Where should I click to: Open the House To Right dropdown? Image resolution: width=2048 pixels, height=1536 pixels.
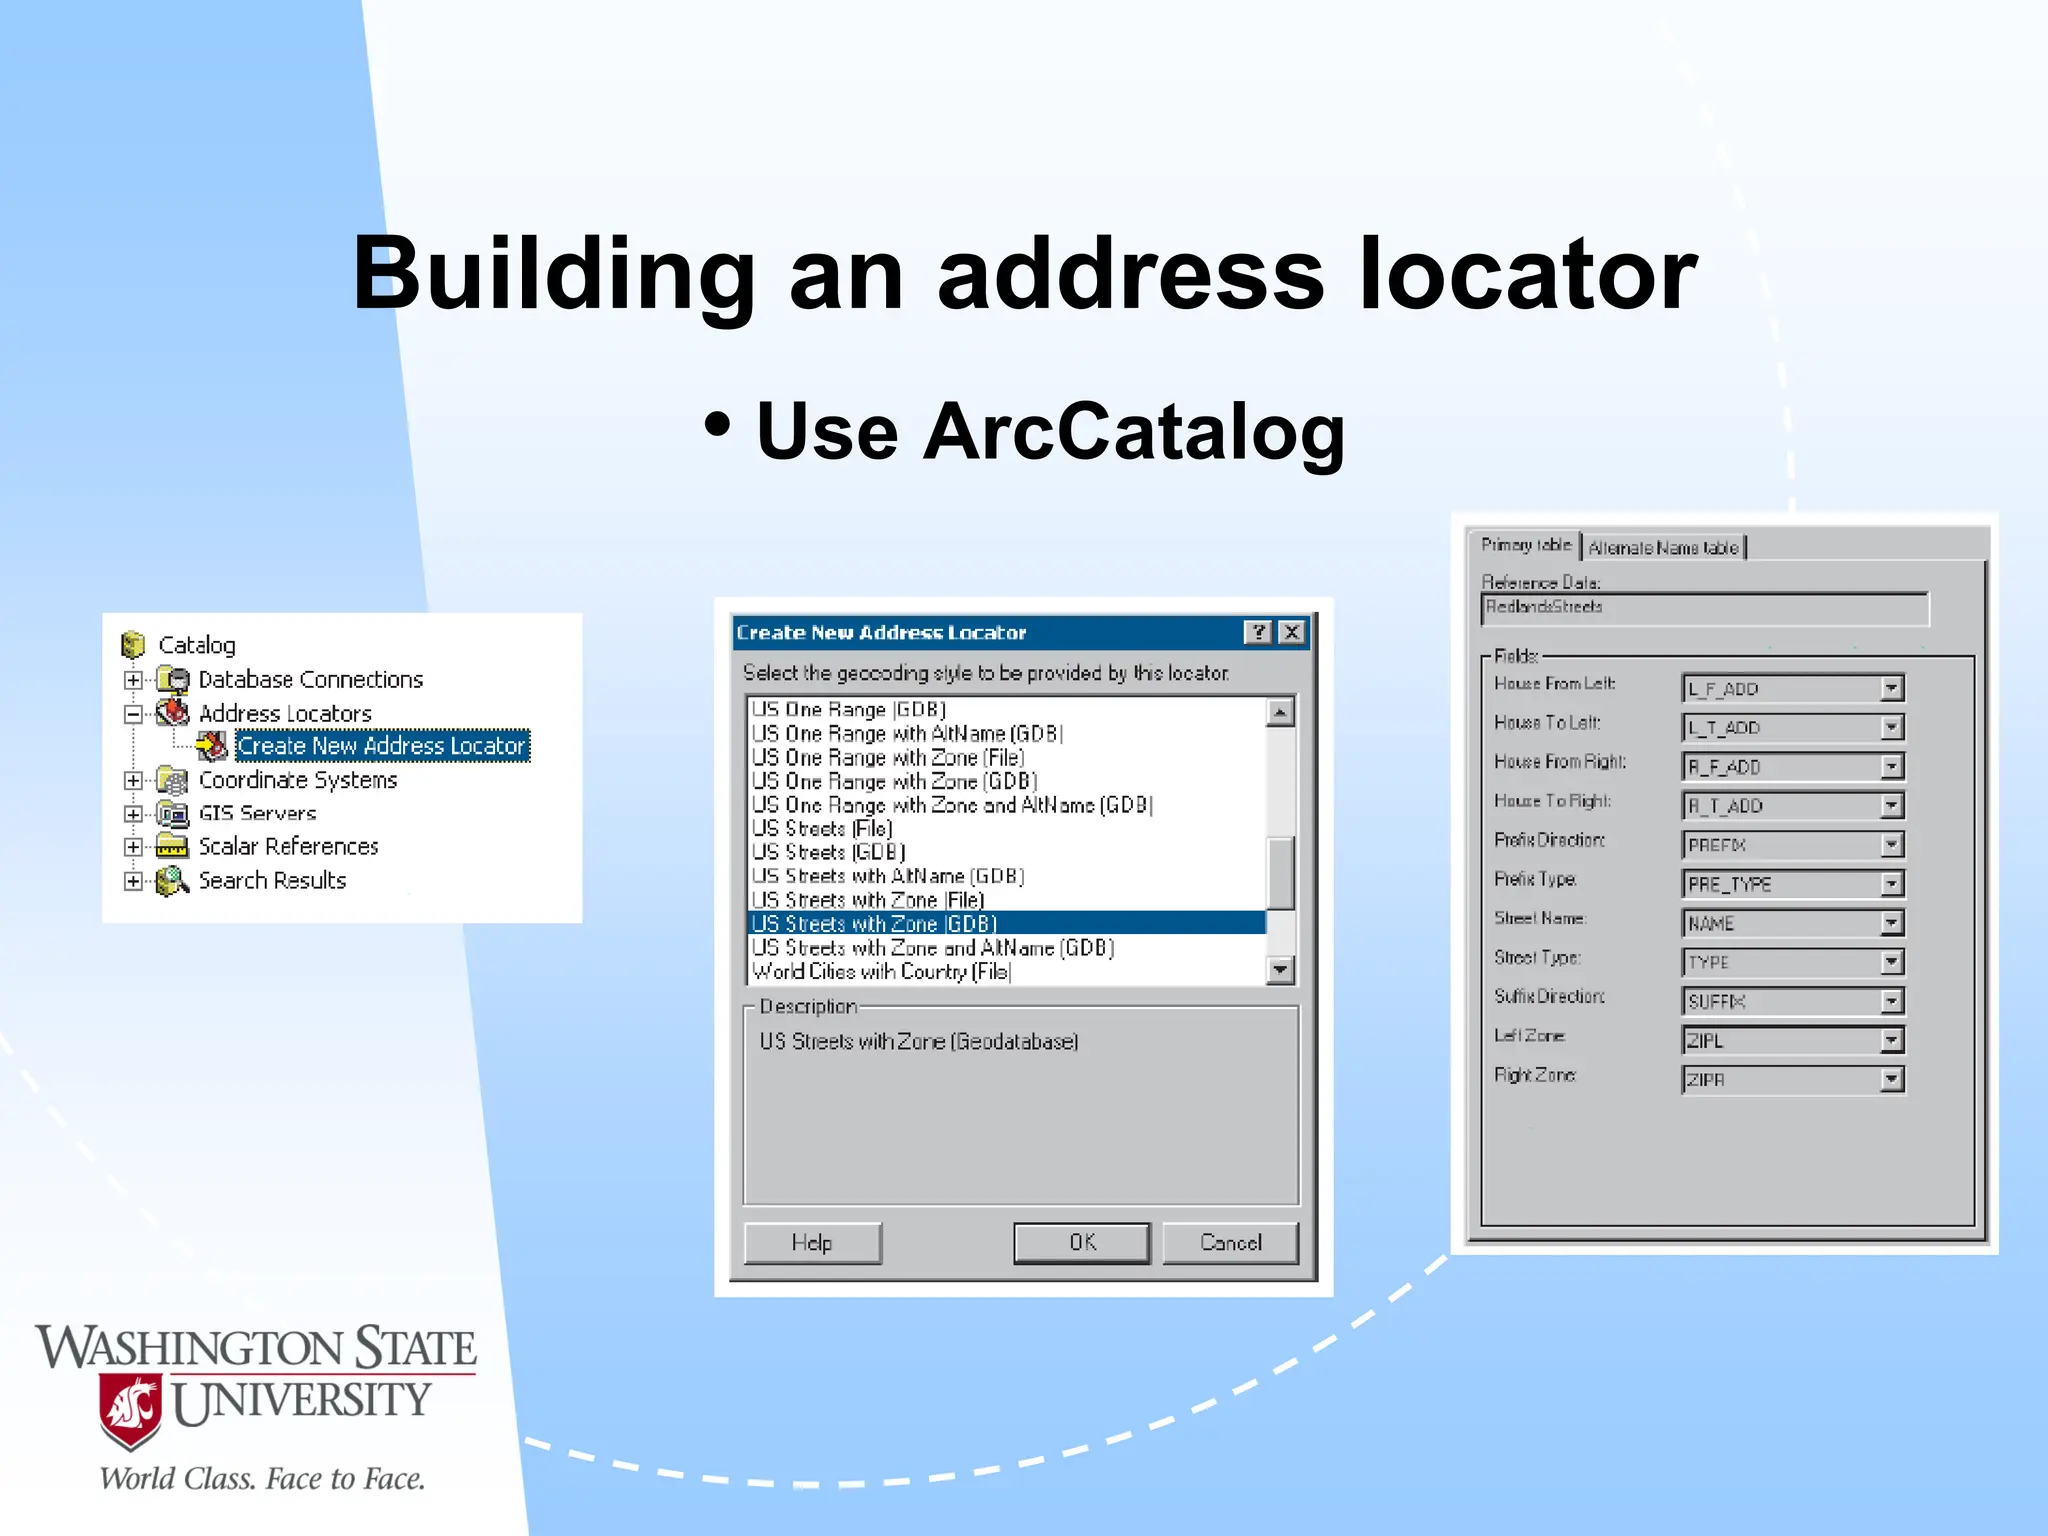click(x=1890, y=806)
